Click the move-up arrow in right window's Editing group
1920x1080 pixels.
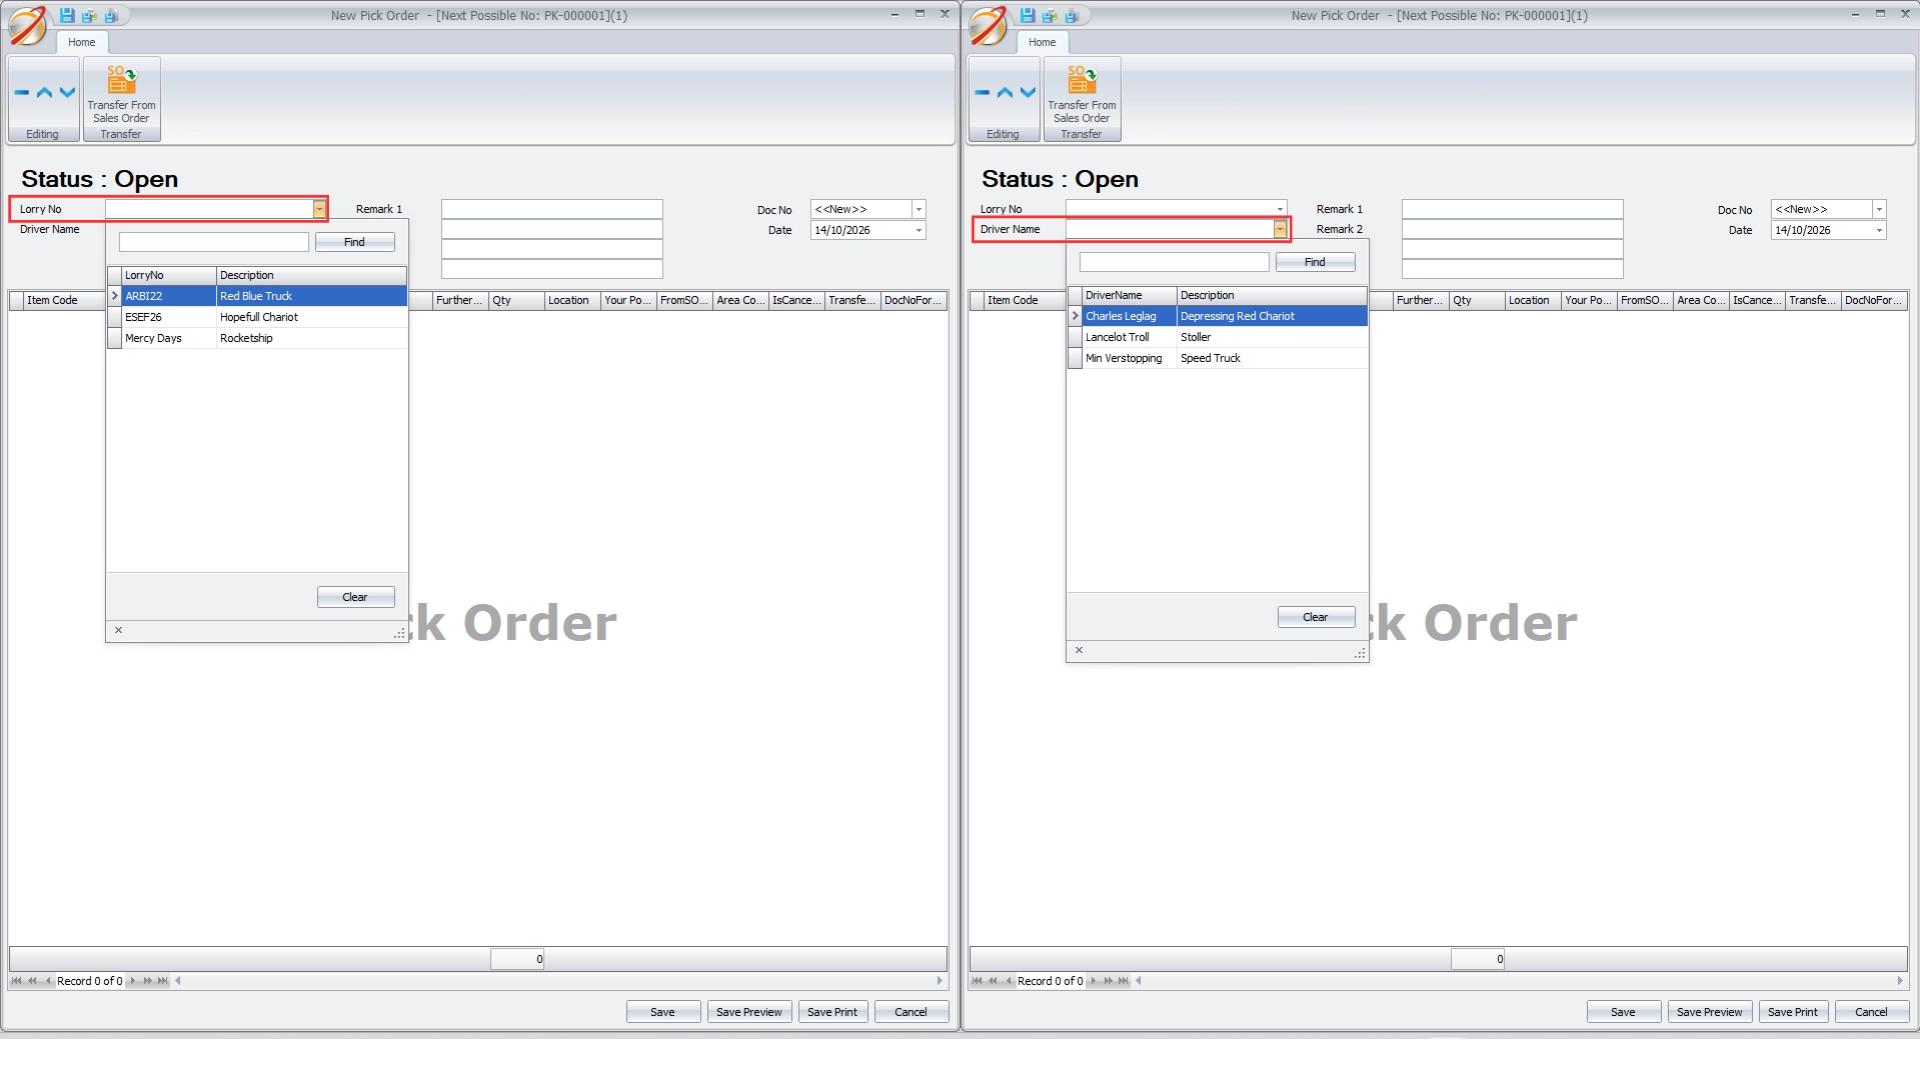pyautogui.click(x=1005, y=92)
